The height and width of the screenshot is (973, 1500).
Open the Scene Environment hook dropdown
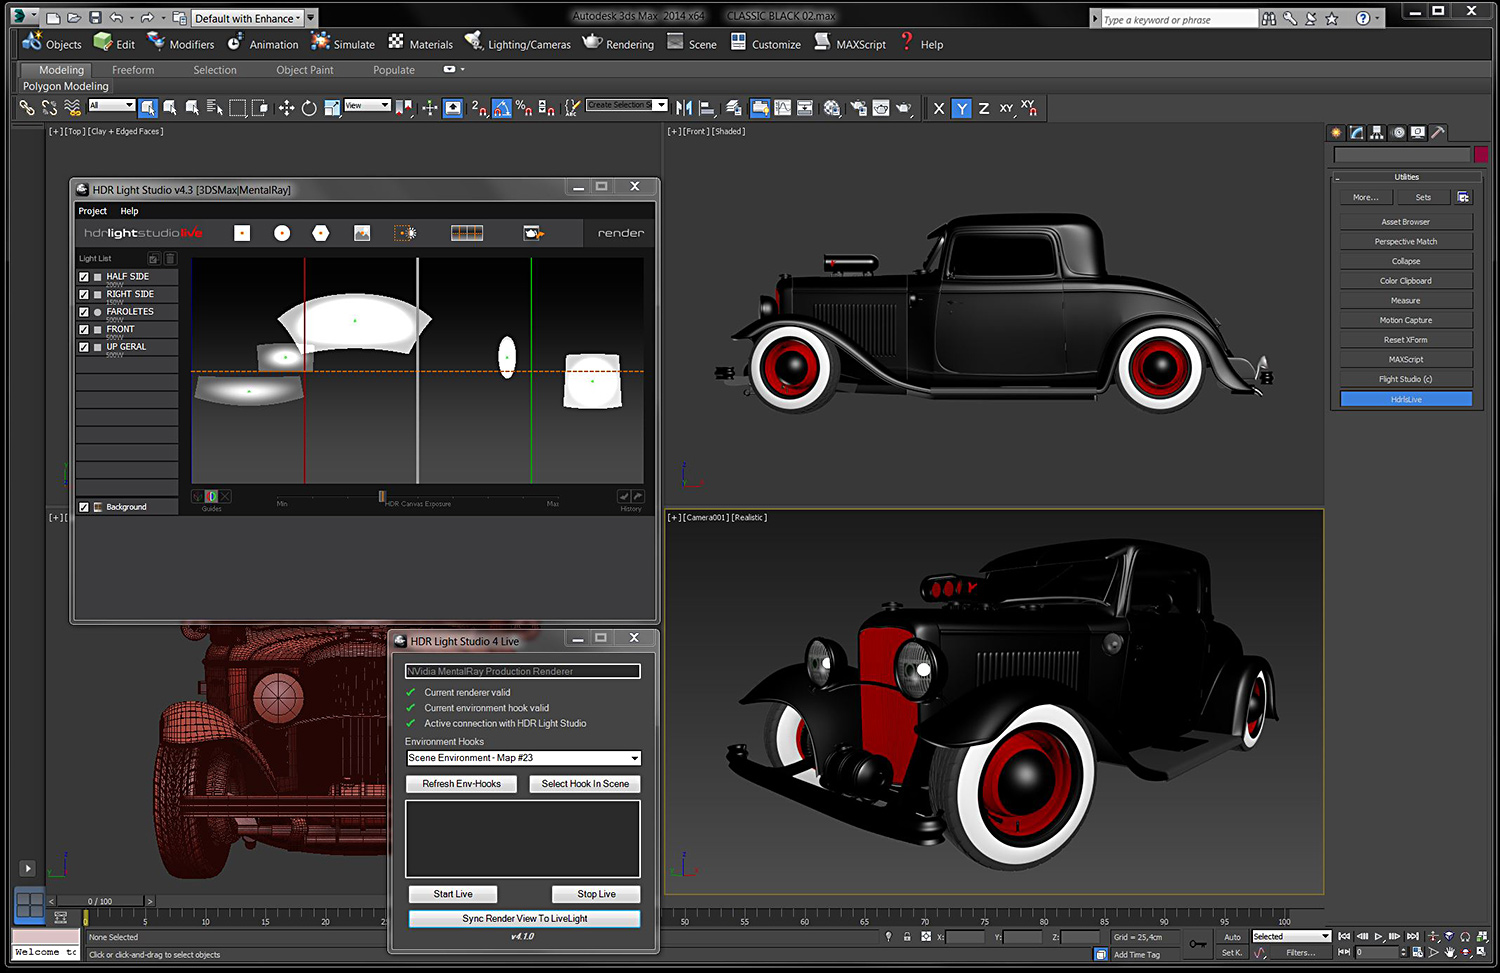634,758
